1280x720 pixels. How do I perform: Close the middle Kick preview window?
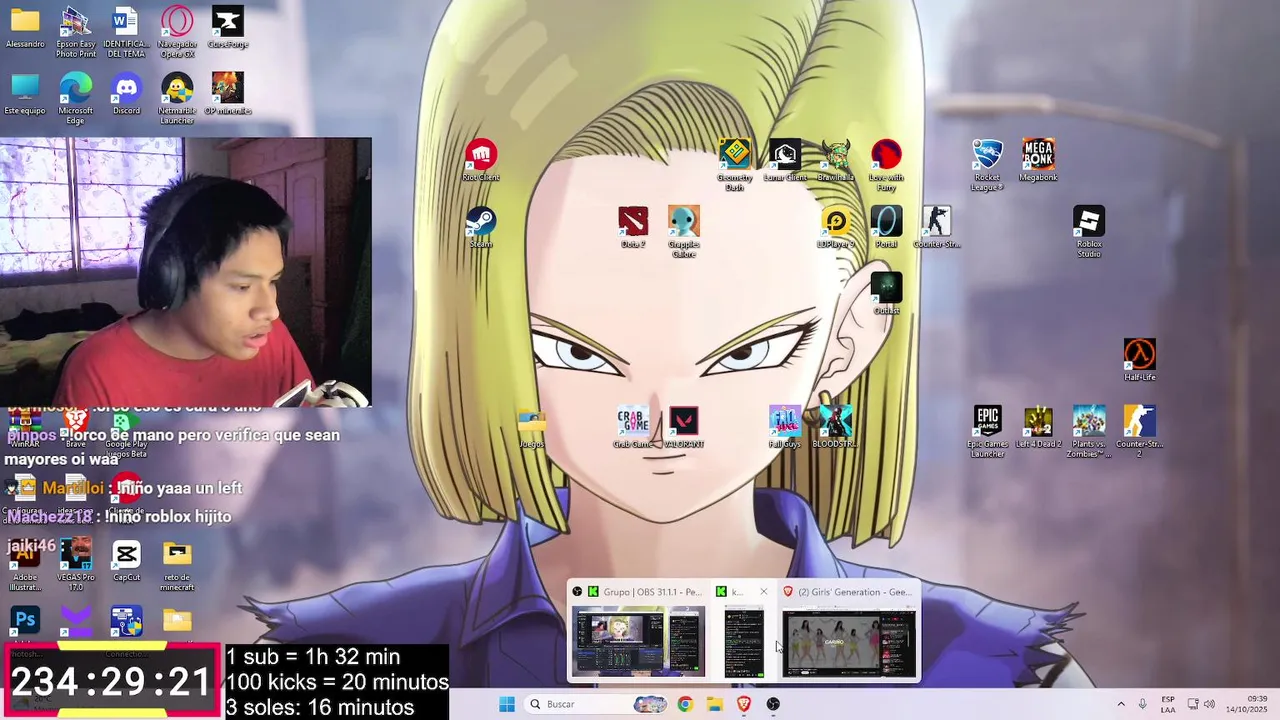pos(764,592)
